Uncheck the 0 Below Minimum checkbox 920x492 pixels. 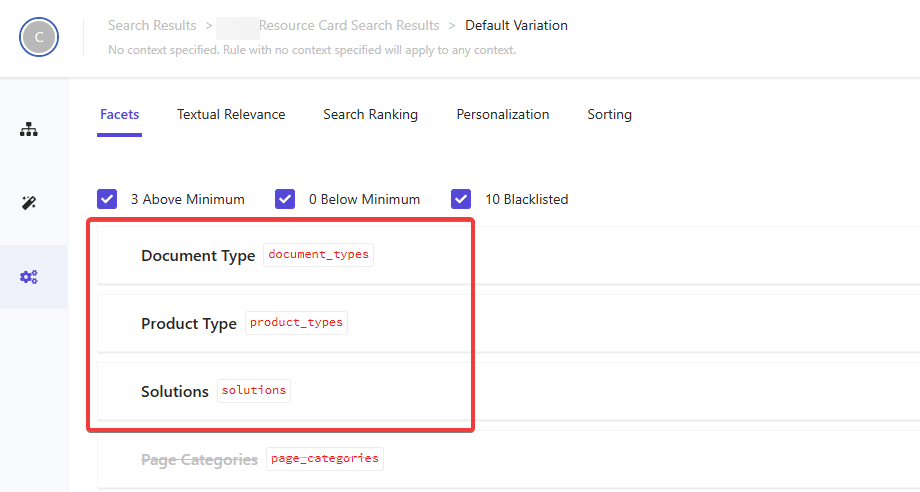[x=285, y=199]
